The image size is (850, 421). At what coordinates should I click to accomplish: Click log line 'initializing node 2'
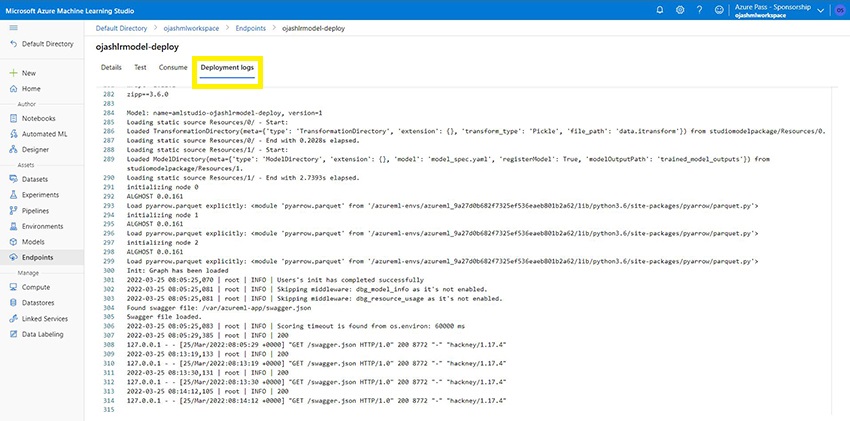click(162, 243)
